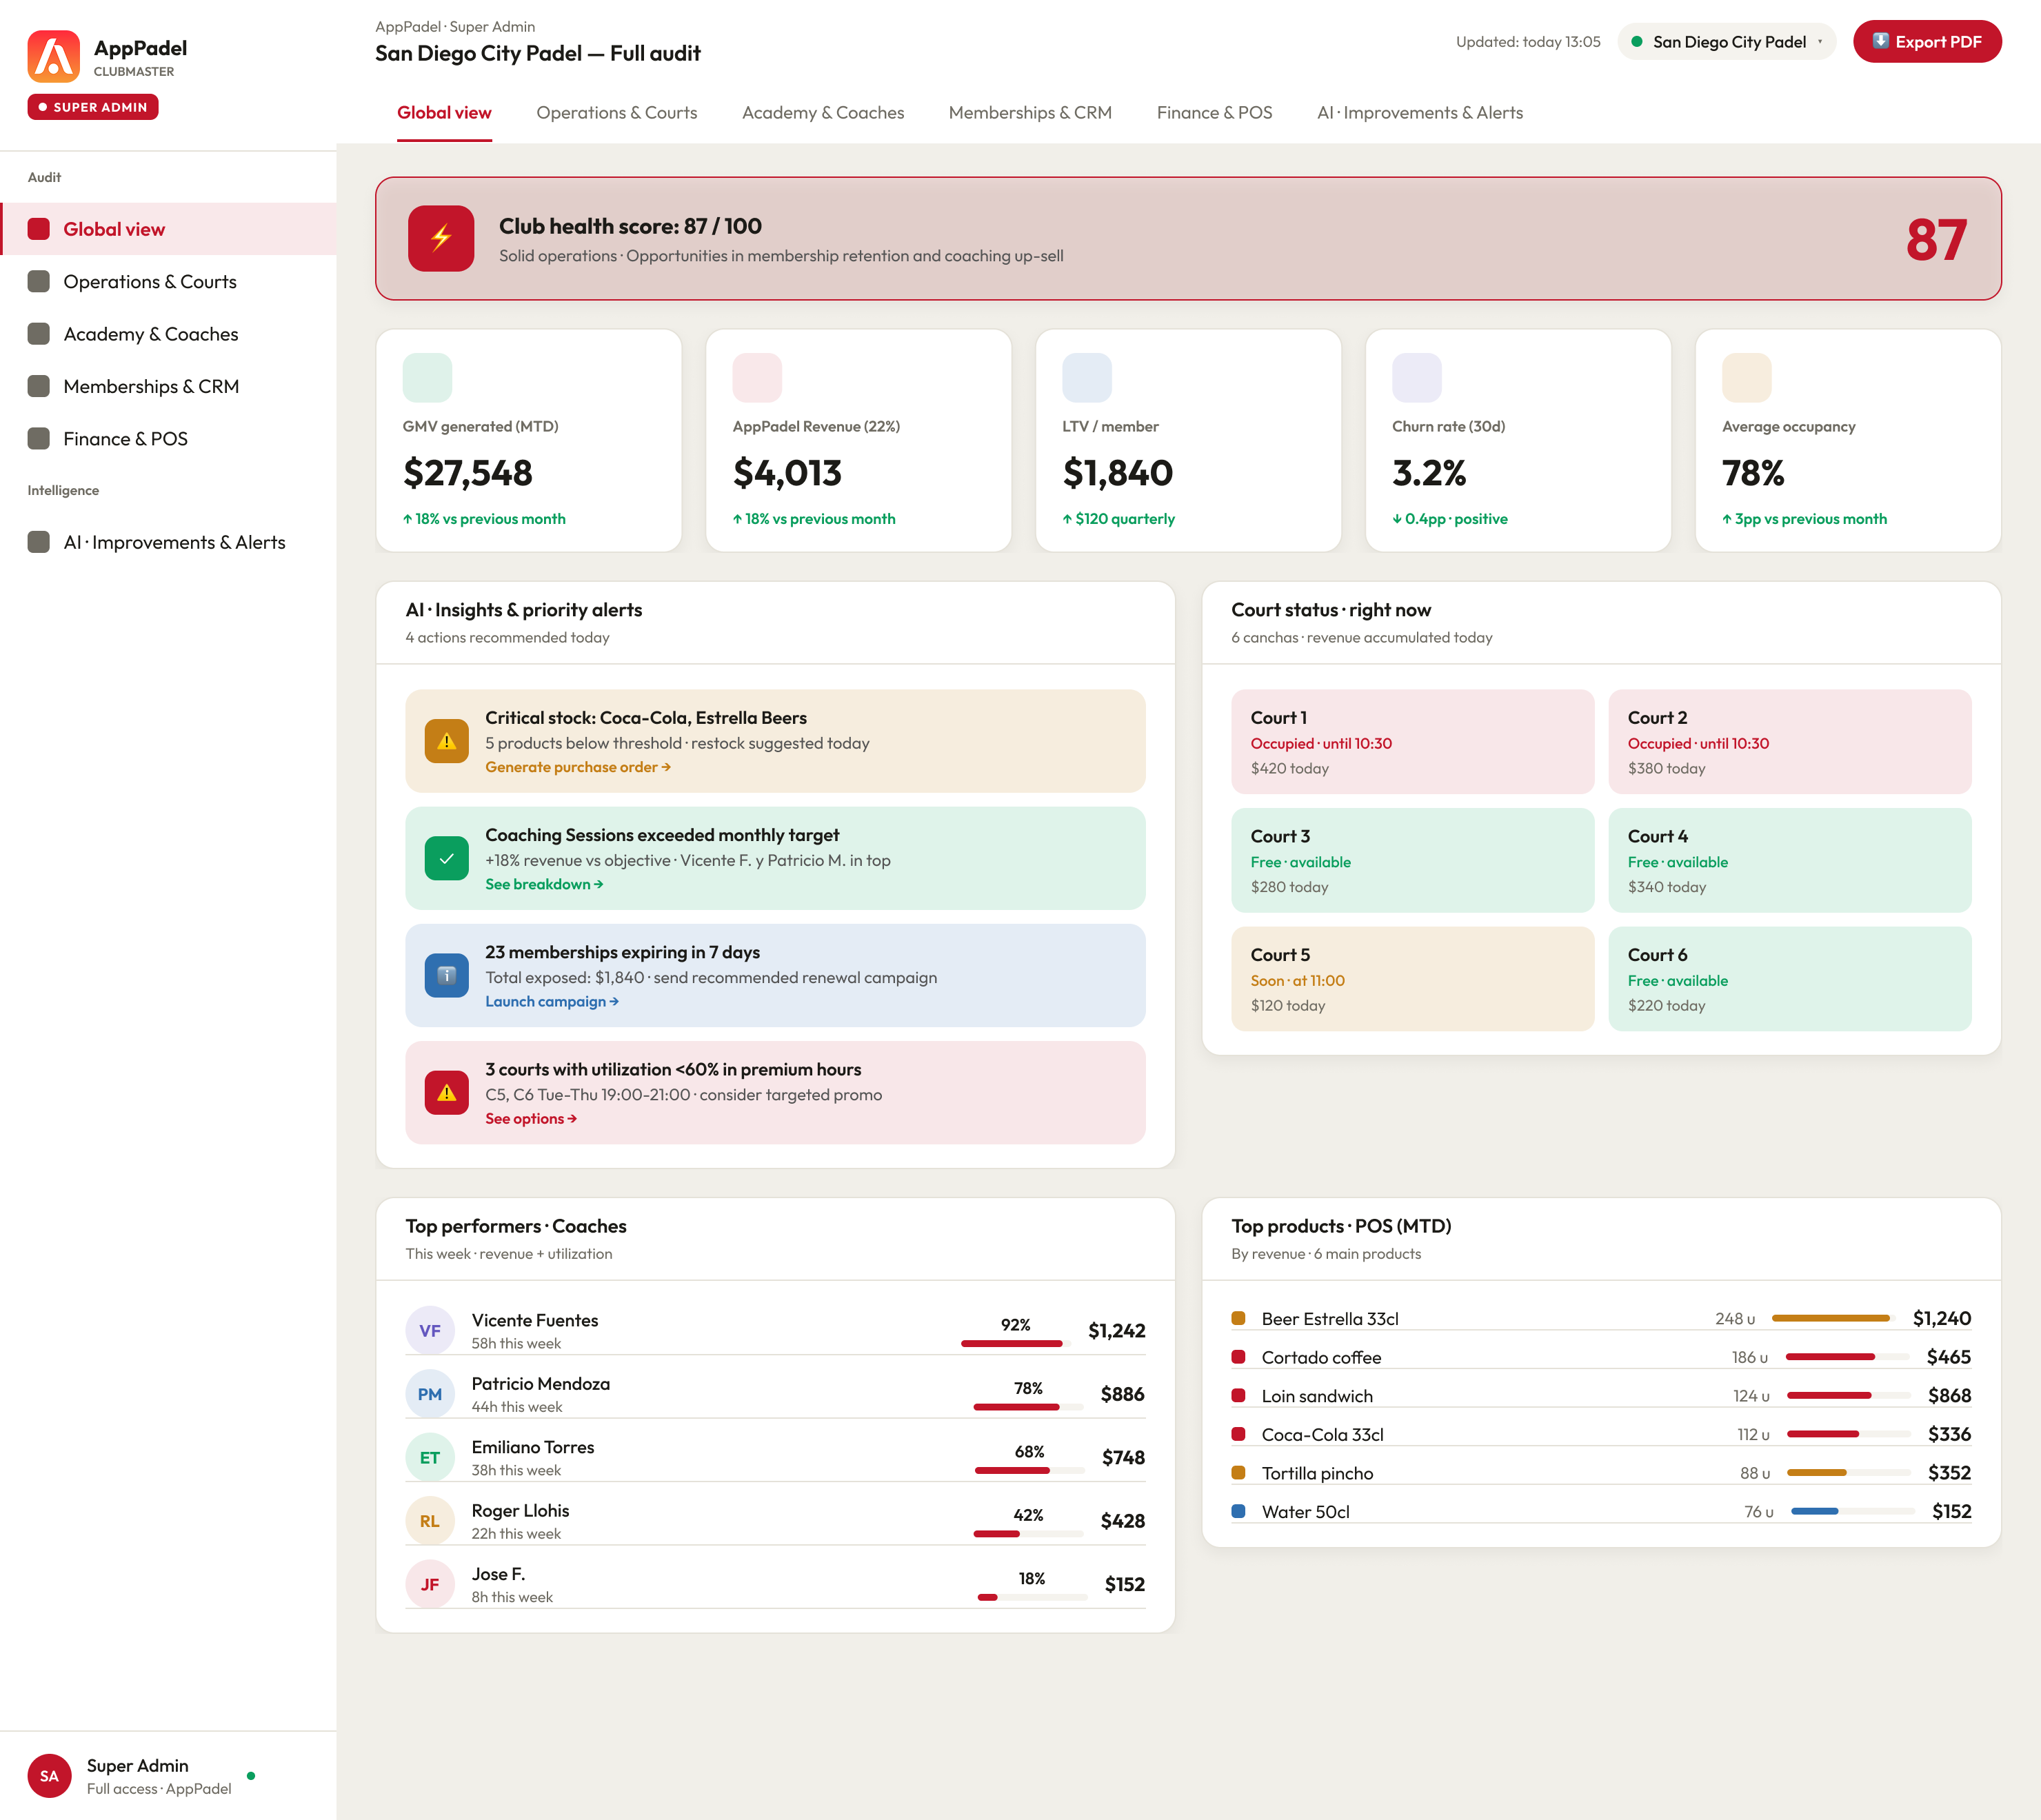The height and width of the screenshot is (1820, 2041).
Task: Click the $27,548 GMV value
Action: [x=468, y=473]
